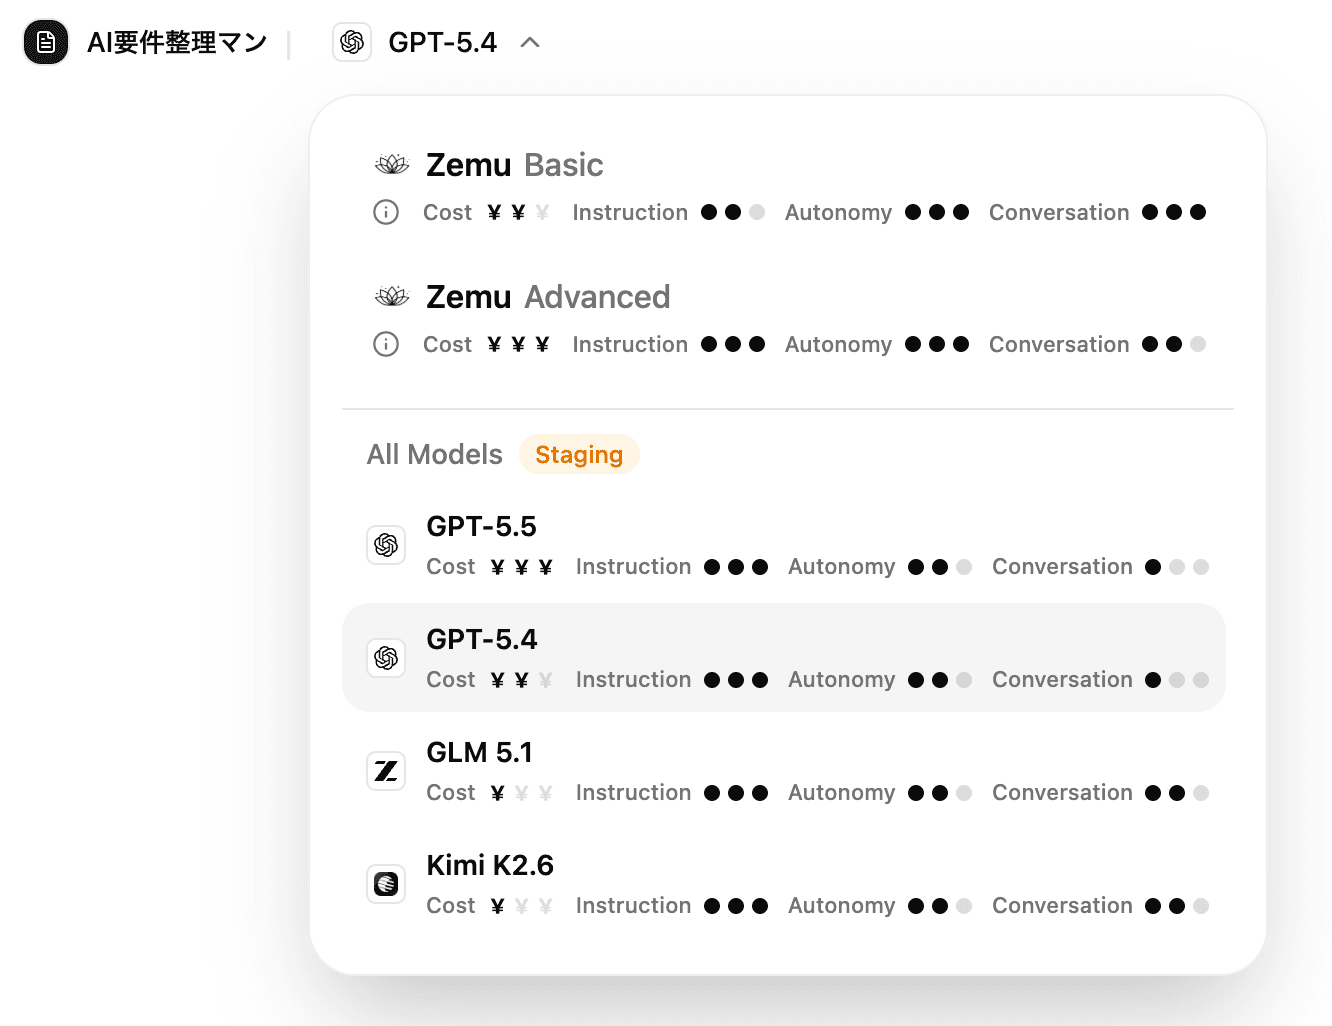Select the Zemu Advanced model
The image size is (1332, 1026).
pos(547,297)
